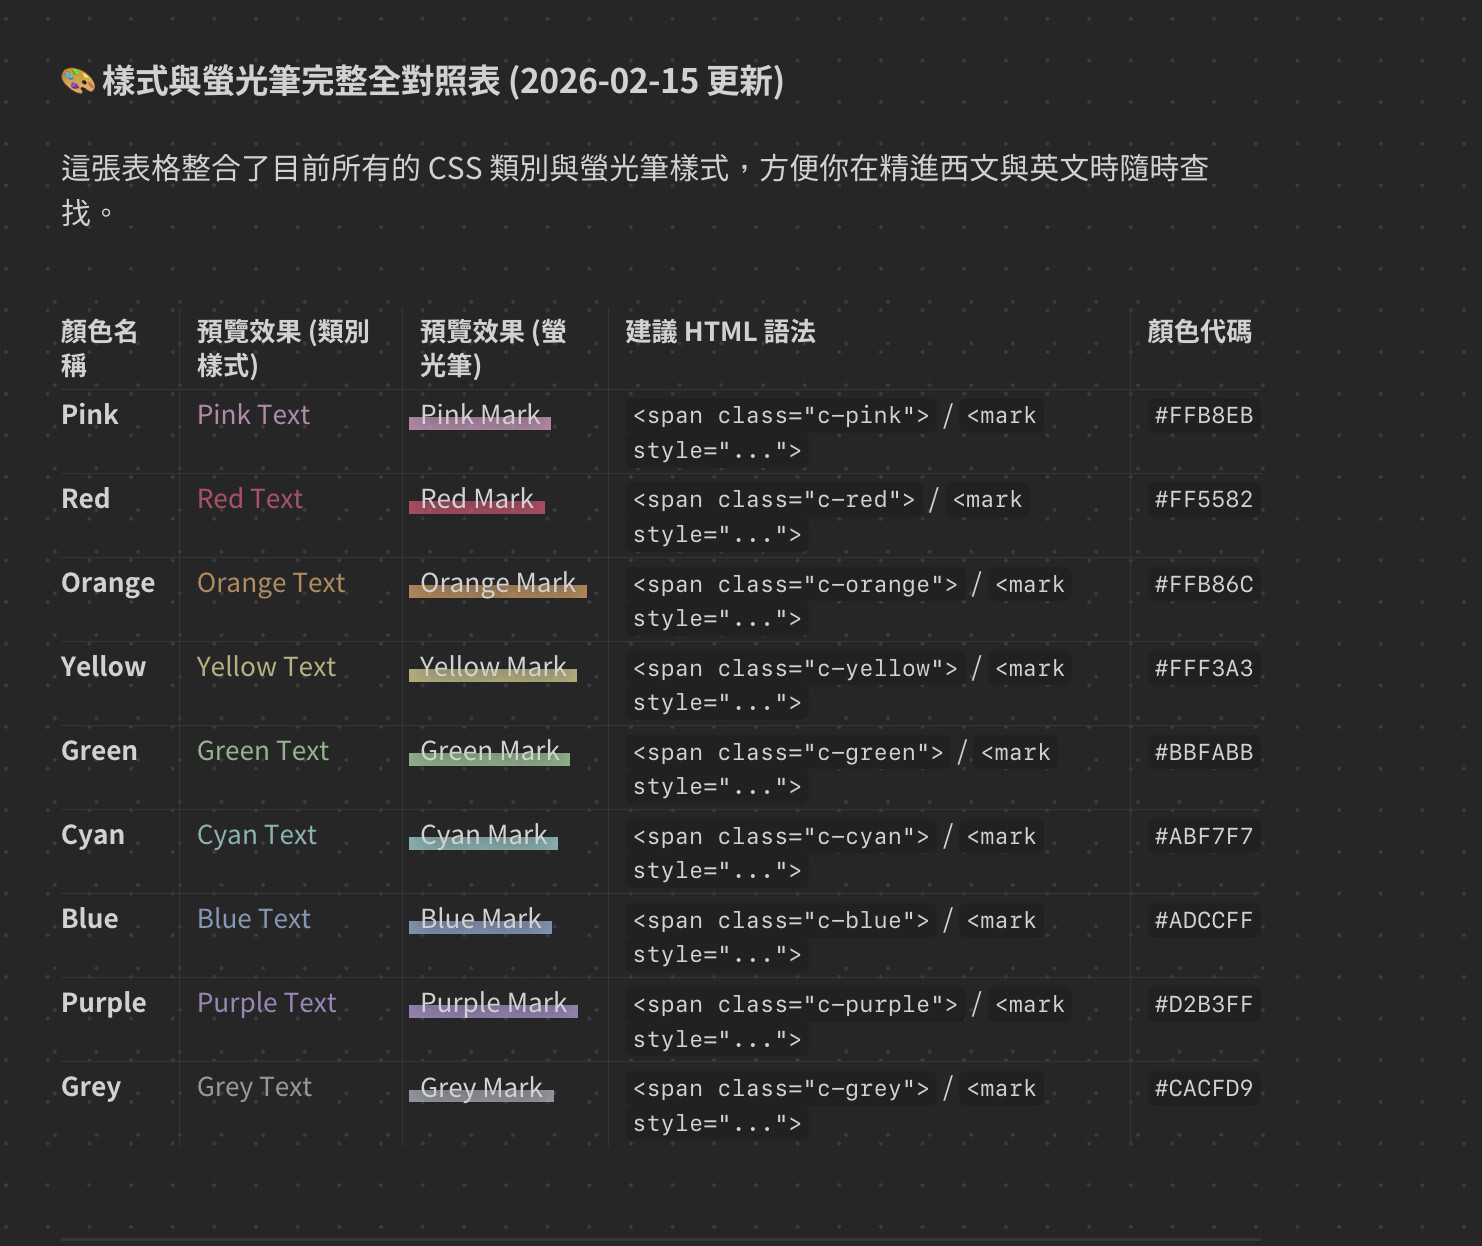This screenshot has height=1246, width=1482.
Task: Click the Blue Mark highlighter sample
Action: [481, 919]
